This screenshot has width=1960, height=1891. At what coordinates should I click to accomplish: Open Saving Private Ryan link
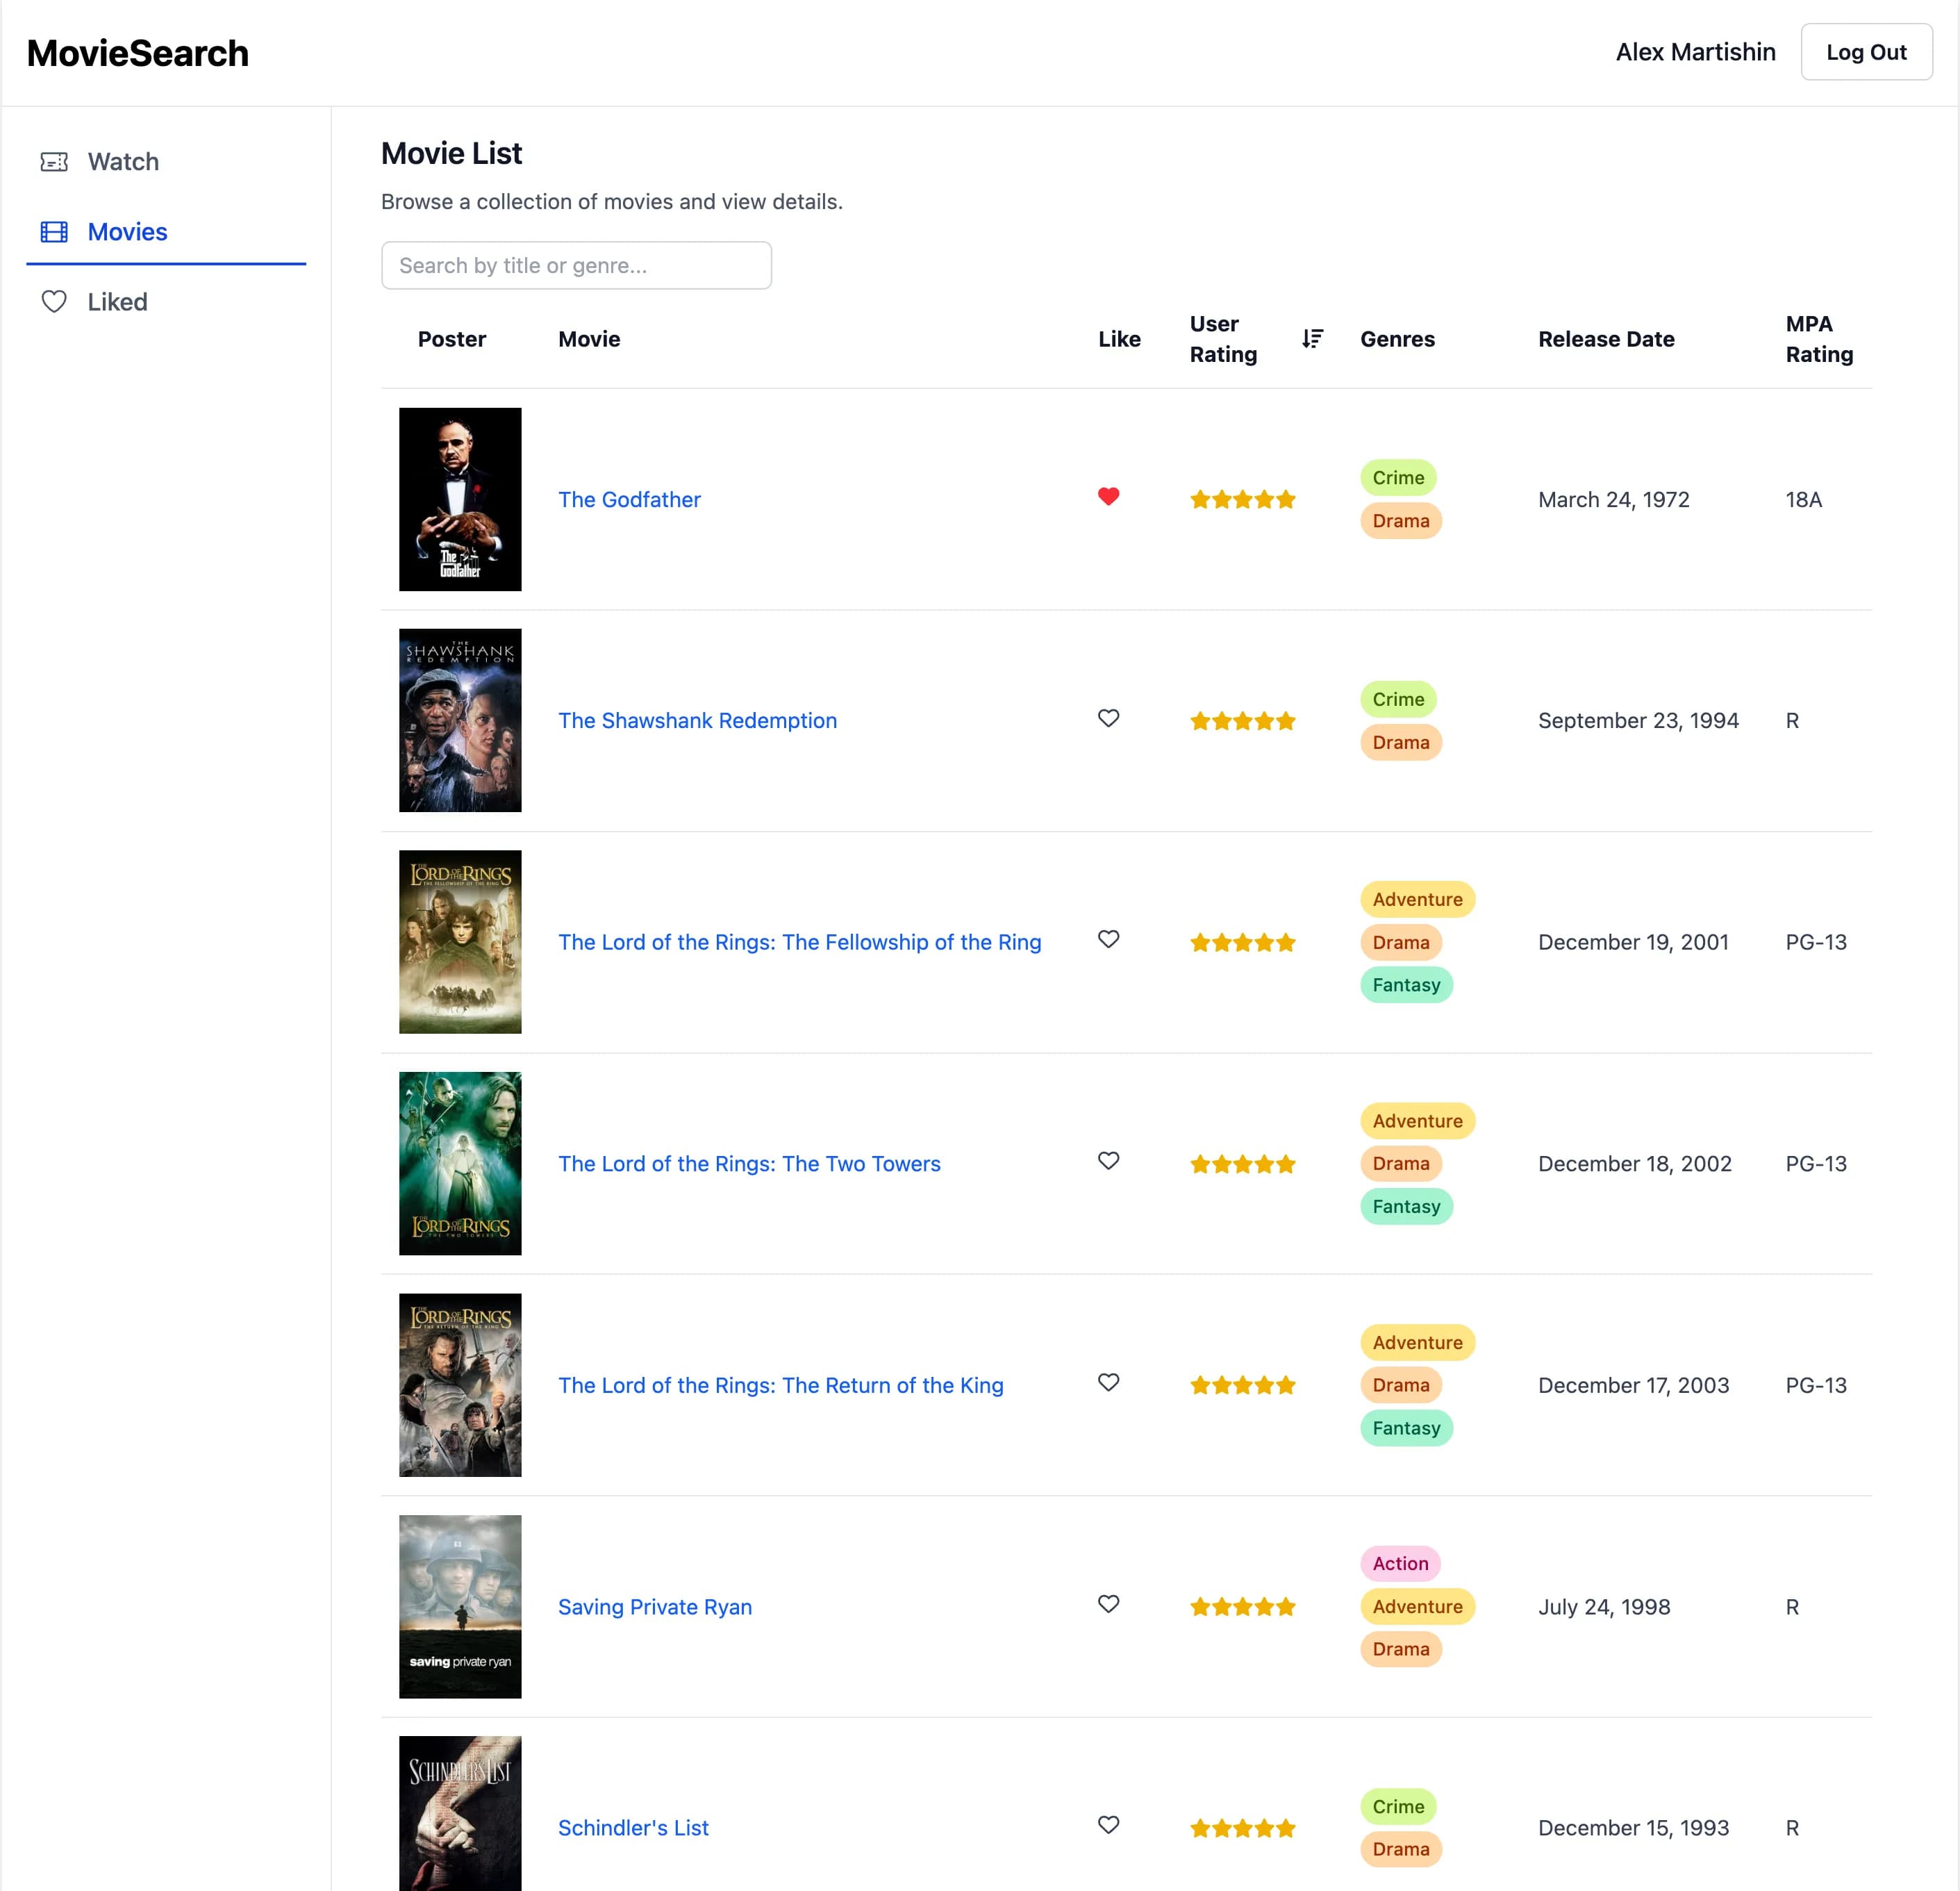point(655,1607)
